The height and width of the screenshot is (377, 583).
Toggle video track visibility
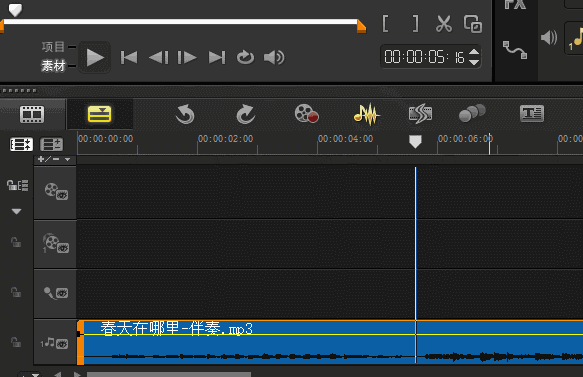[62, 195]
